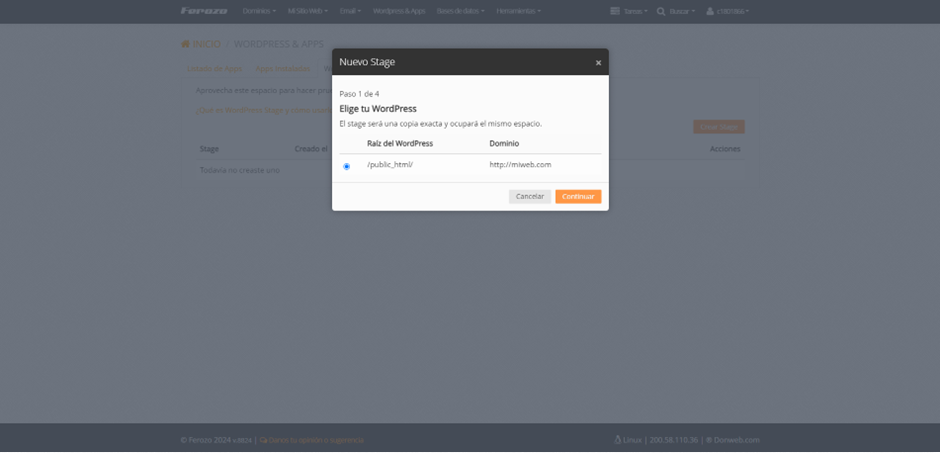Select the 200.58.110.36 IP address text
940x453 pixels.
point(673,440)
